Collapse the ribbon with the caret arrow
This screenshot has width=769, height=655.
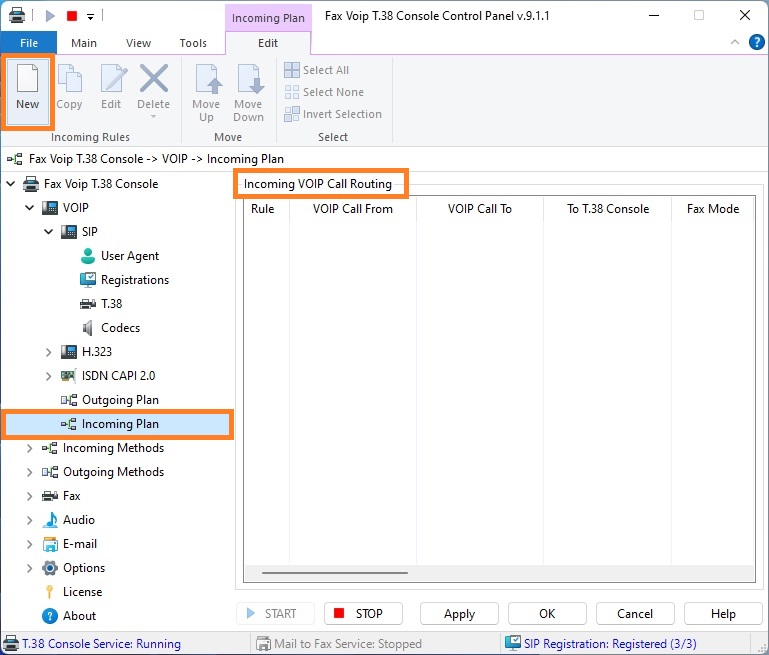[x=735, y=42]
